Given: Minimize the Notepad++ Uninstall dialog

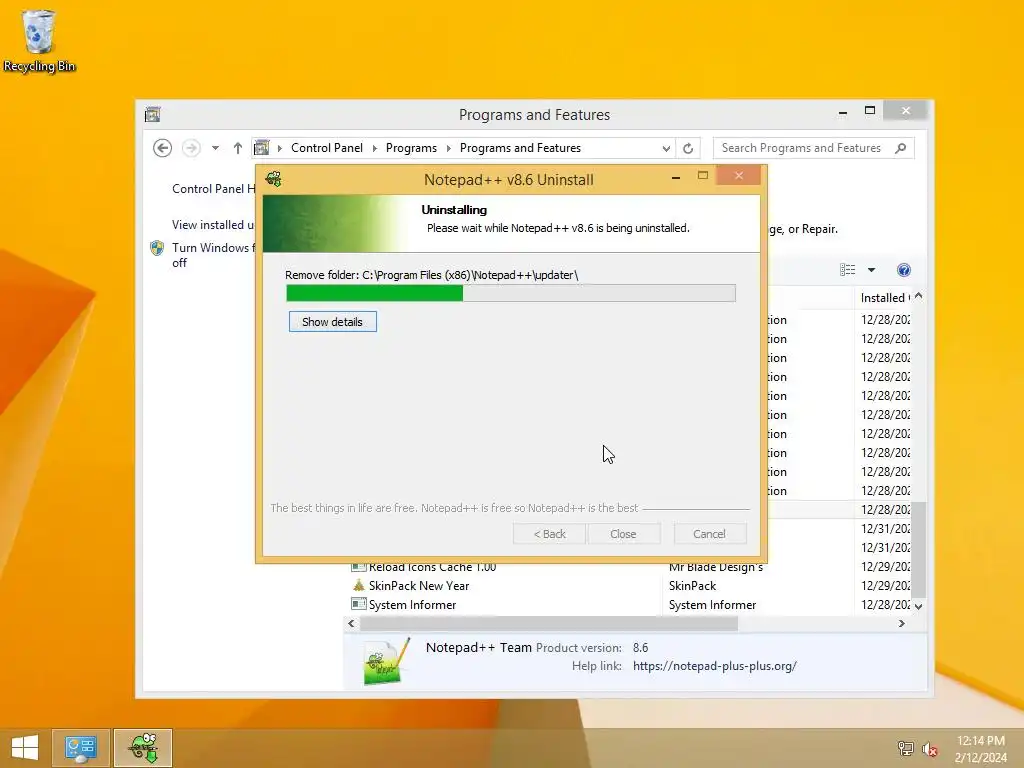Looking at the screenshot, I should click(x=676, y=177).
